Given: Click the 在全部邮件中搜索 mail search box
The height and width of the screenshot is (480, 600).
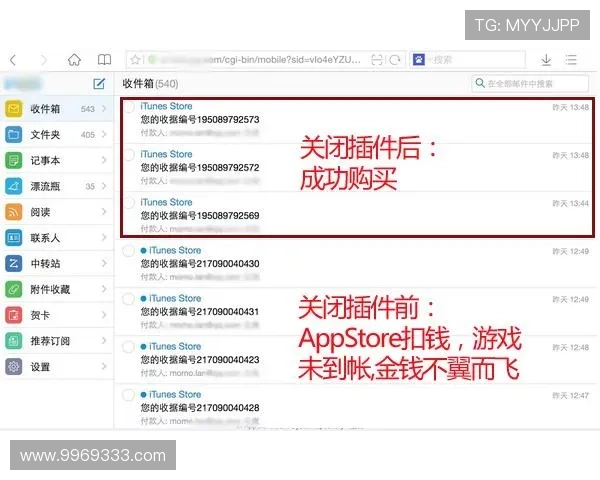Looking at the screenshot, I should click(x=530, y=83).
